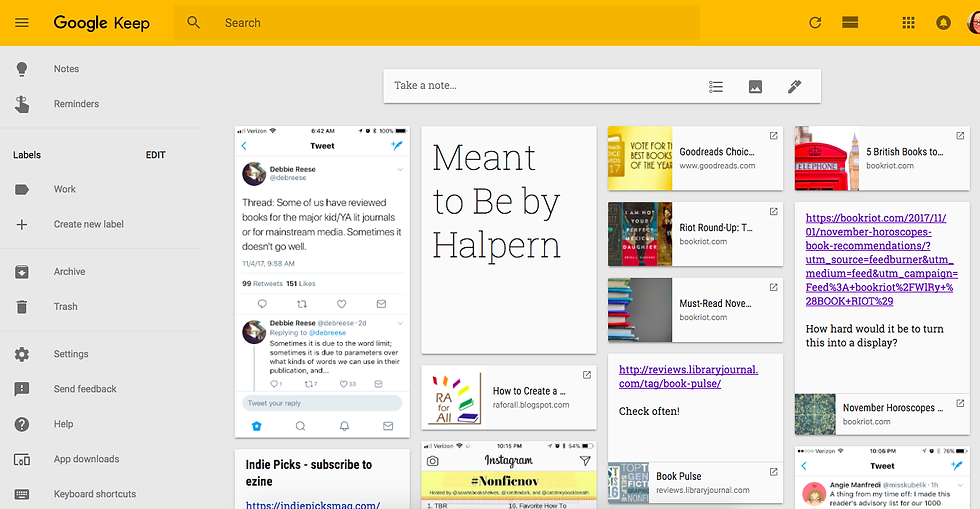Click the Keyboard shortcuts keyboard icon
Screen dimensions: 980x509
(22, 495)
